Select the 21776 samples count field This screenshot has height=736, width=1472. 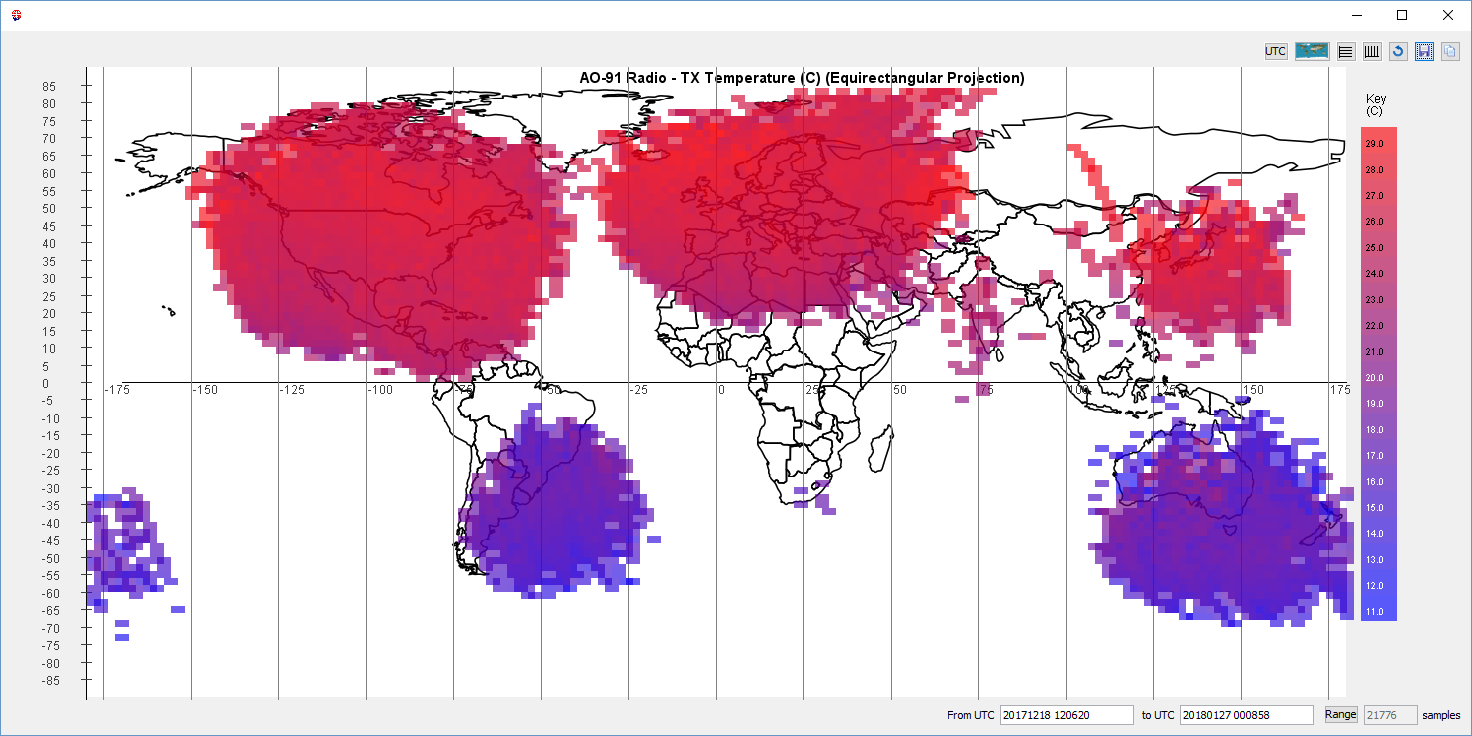[x=1391, y=715]
